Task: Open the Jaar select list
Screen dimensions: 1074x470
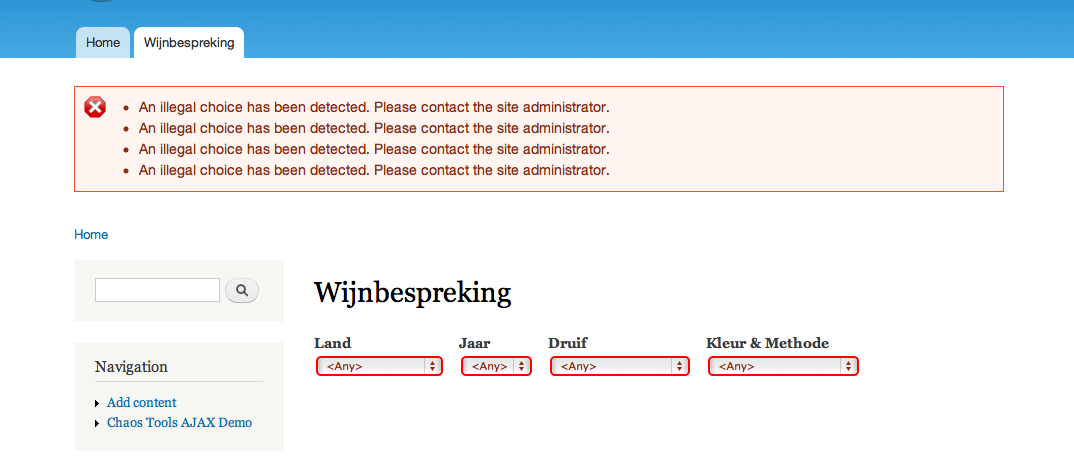Action: (496, 366)
